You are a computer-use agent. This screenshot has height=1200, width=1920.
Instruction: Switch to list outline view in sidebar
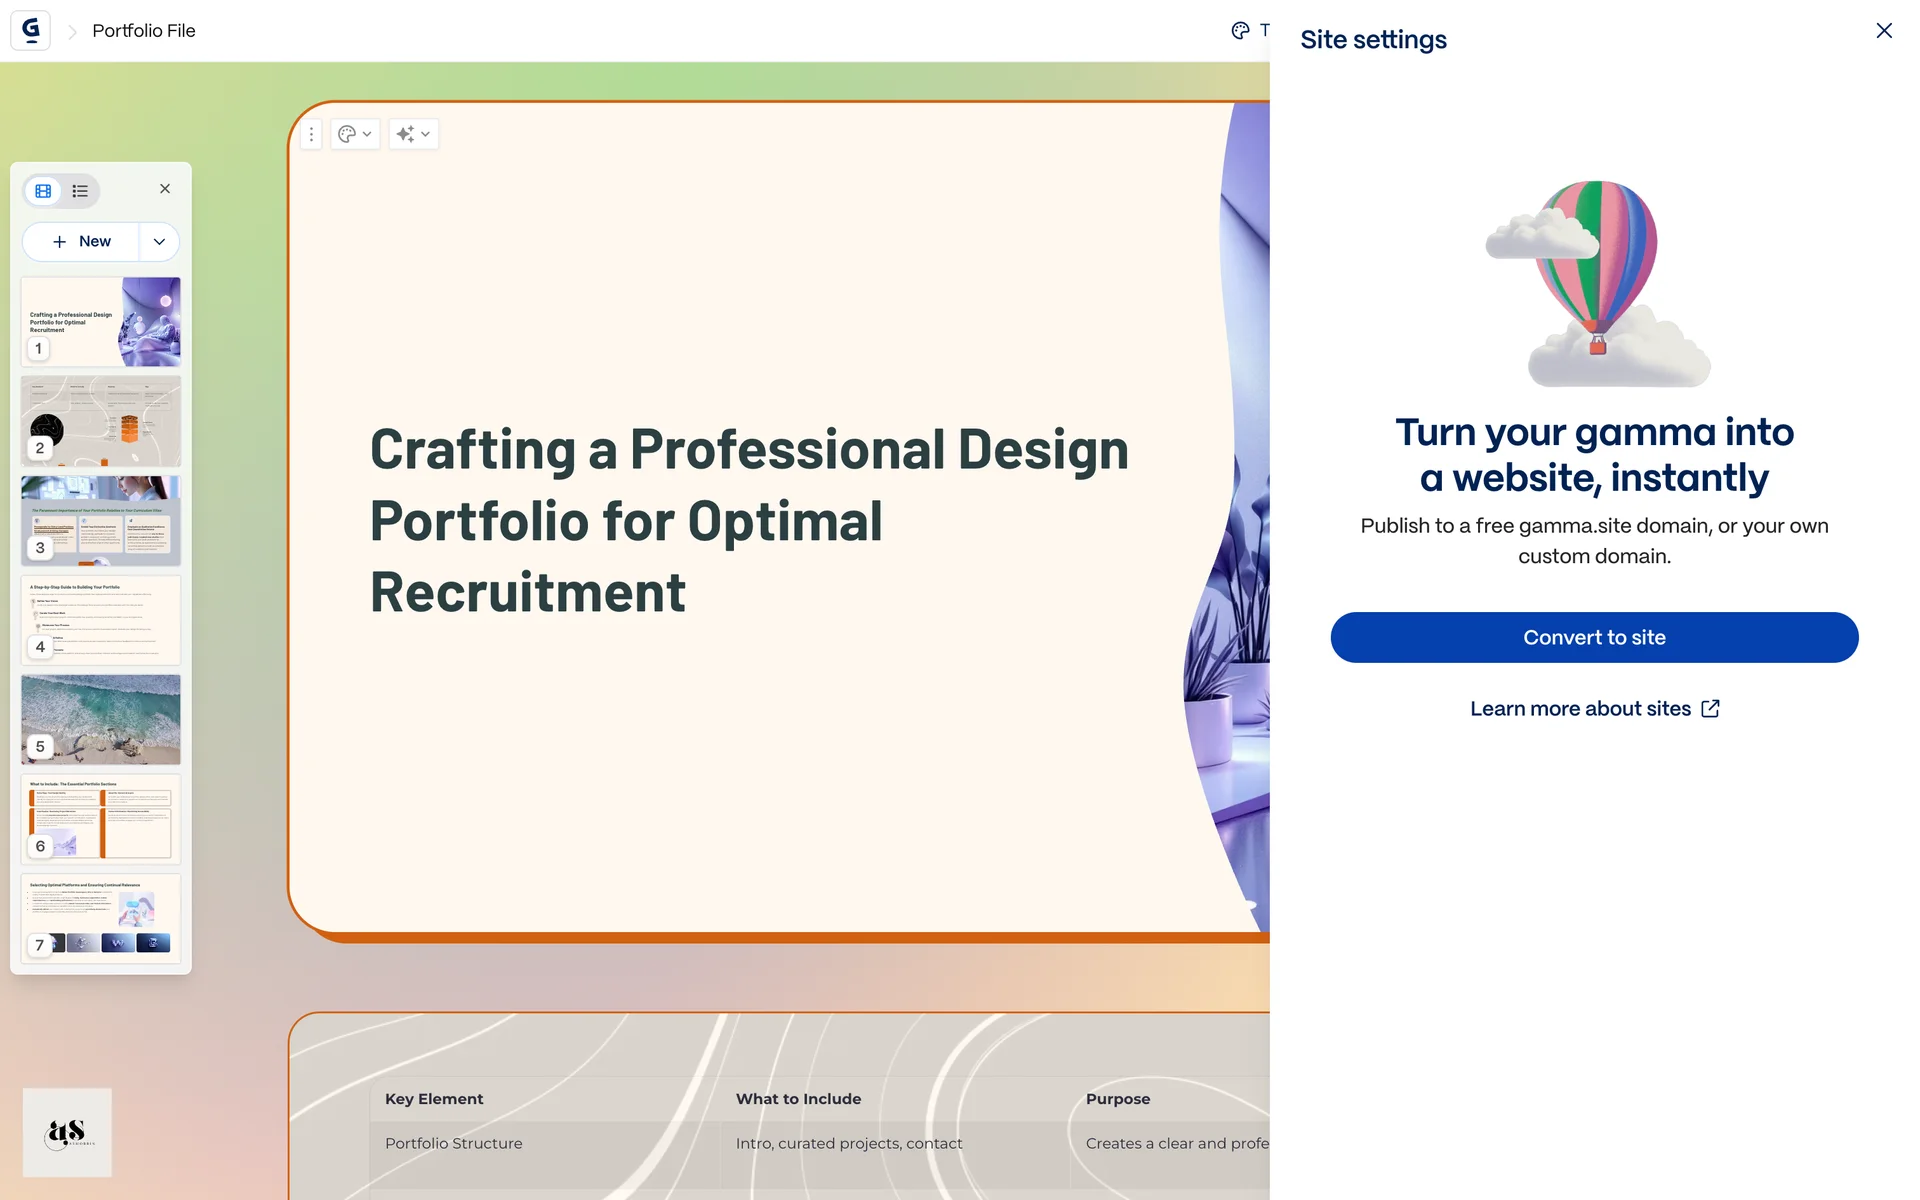click(81, 191)
